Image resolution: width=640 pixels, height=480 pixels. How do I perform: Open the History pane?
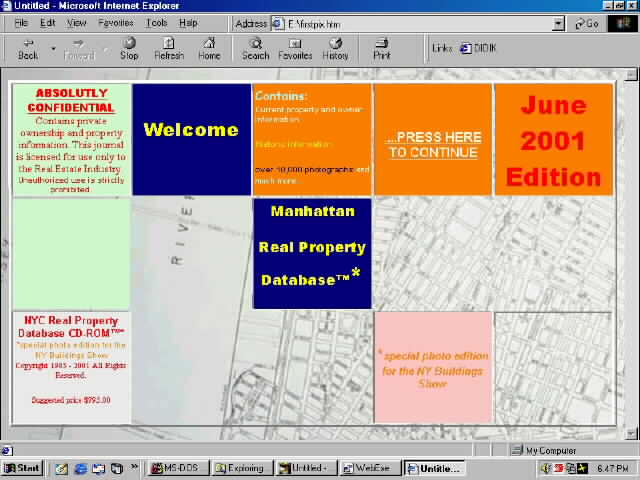pyautogui.click(x=336, y=48)
